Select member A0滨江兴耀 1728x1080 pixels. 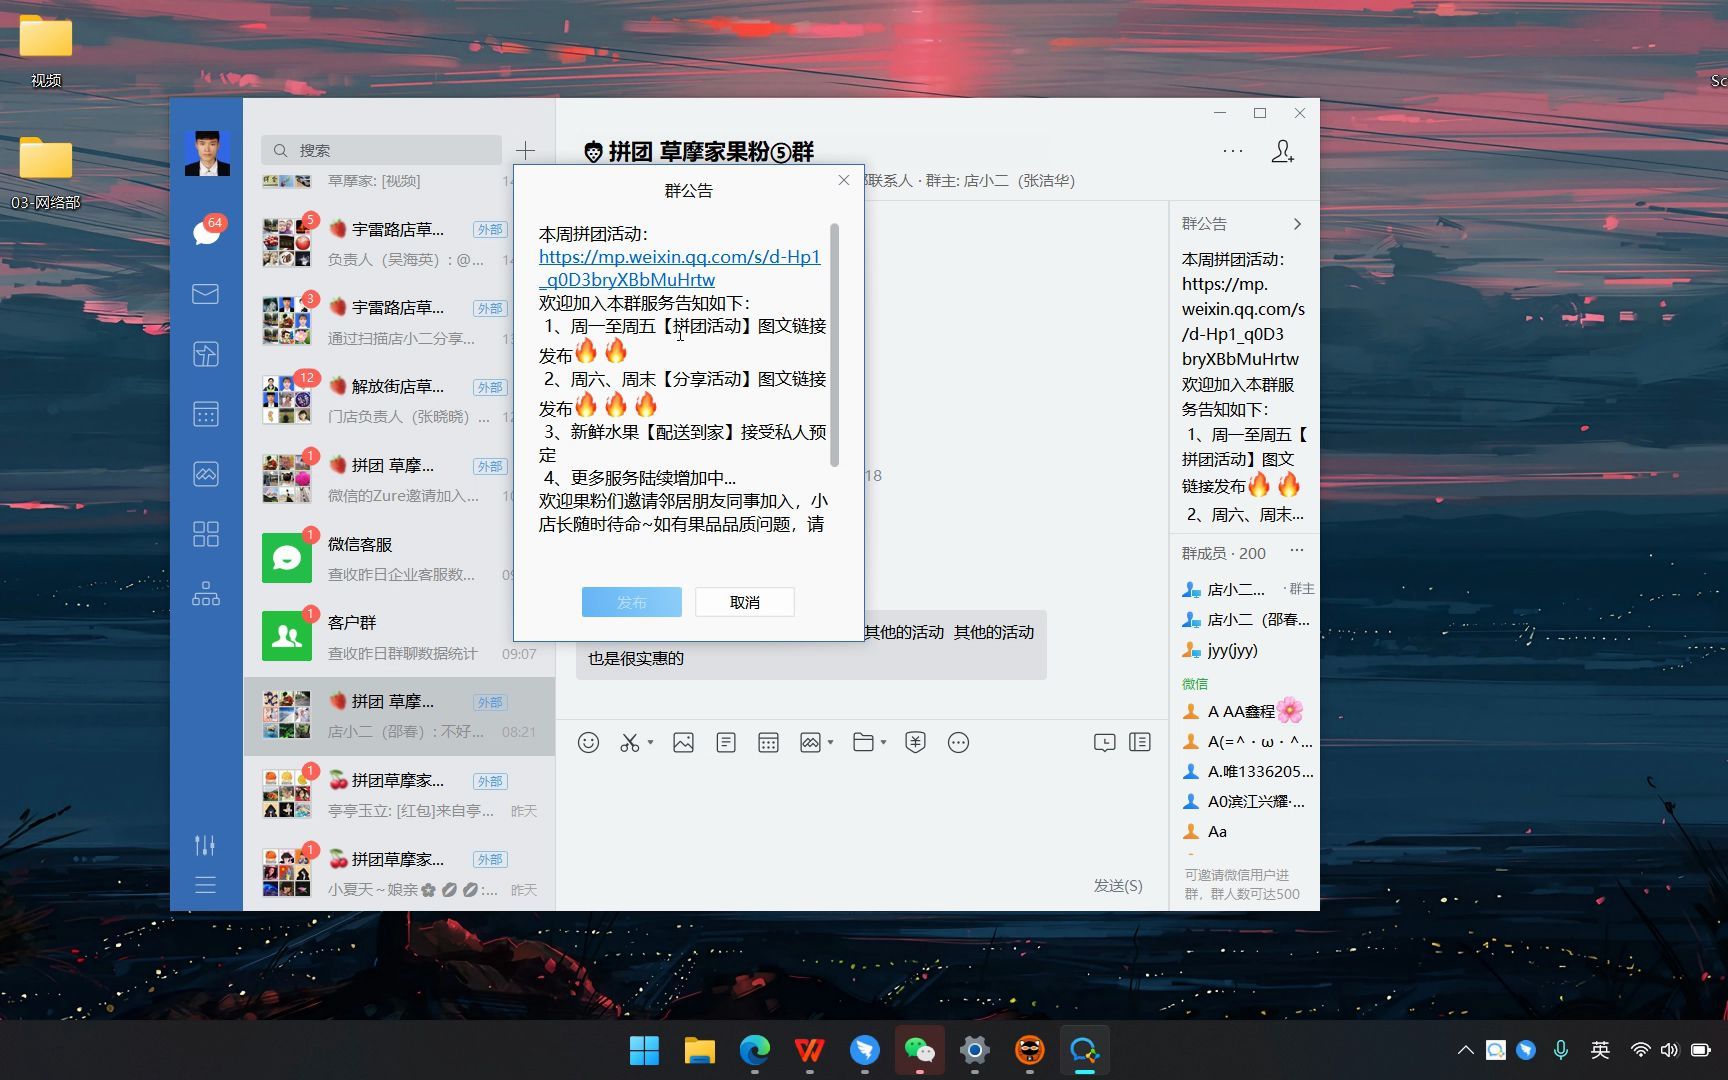click(1244, 801)
